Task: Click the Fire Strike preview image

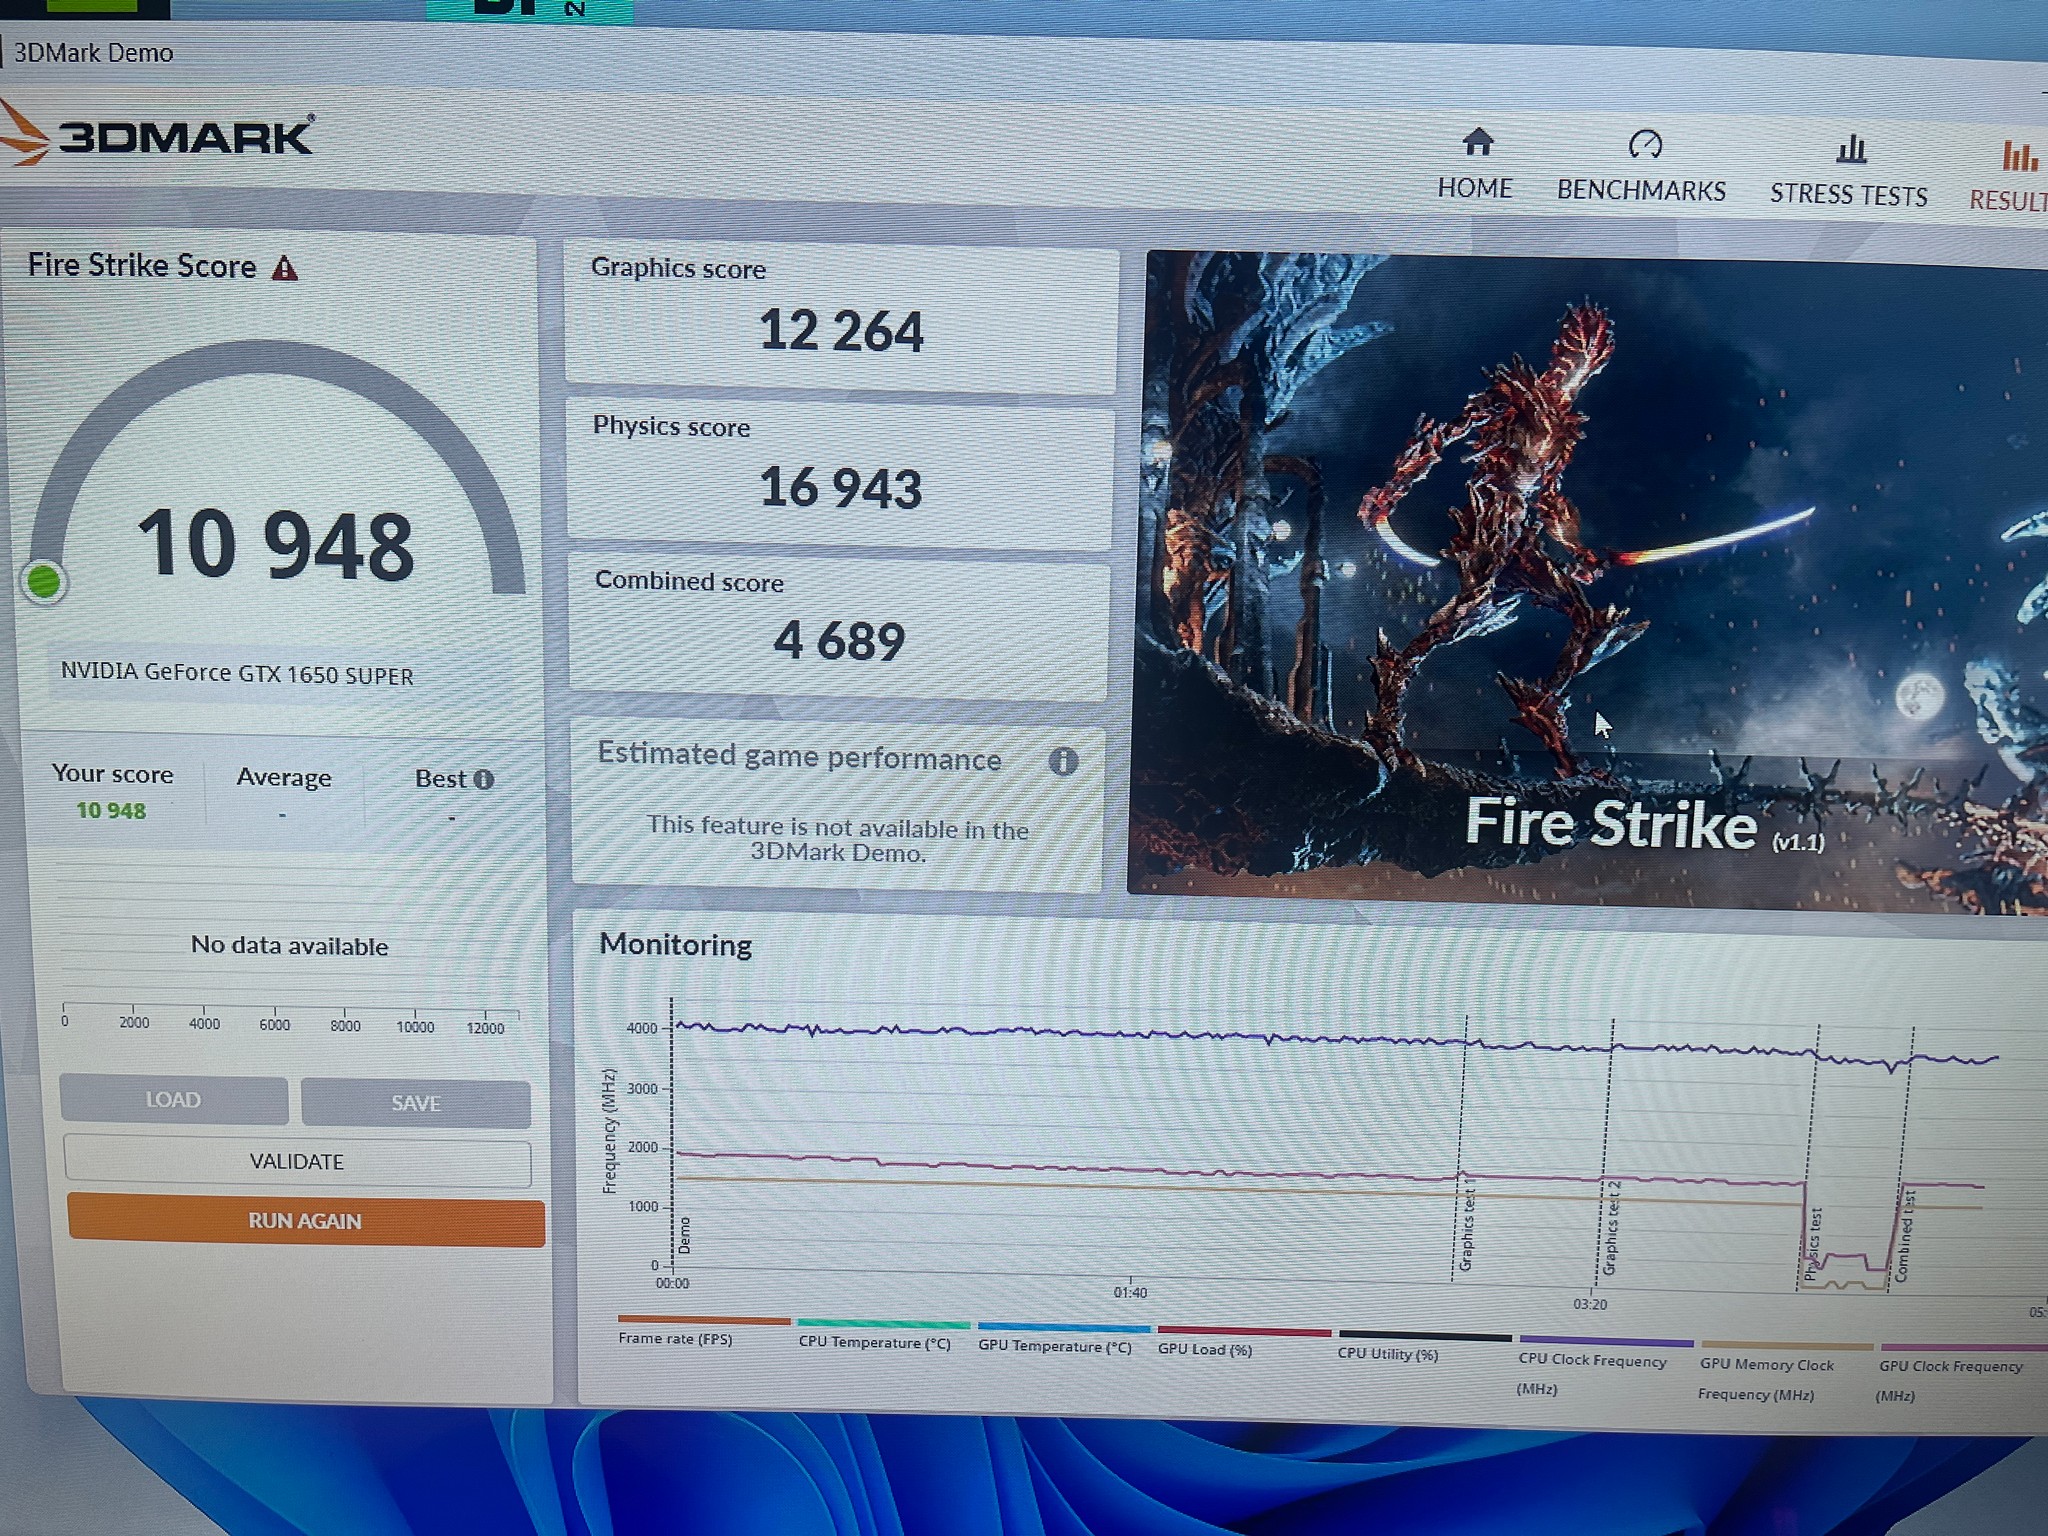Action: tap(1590, 580)
